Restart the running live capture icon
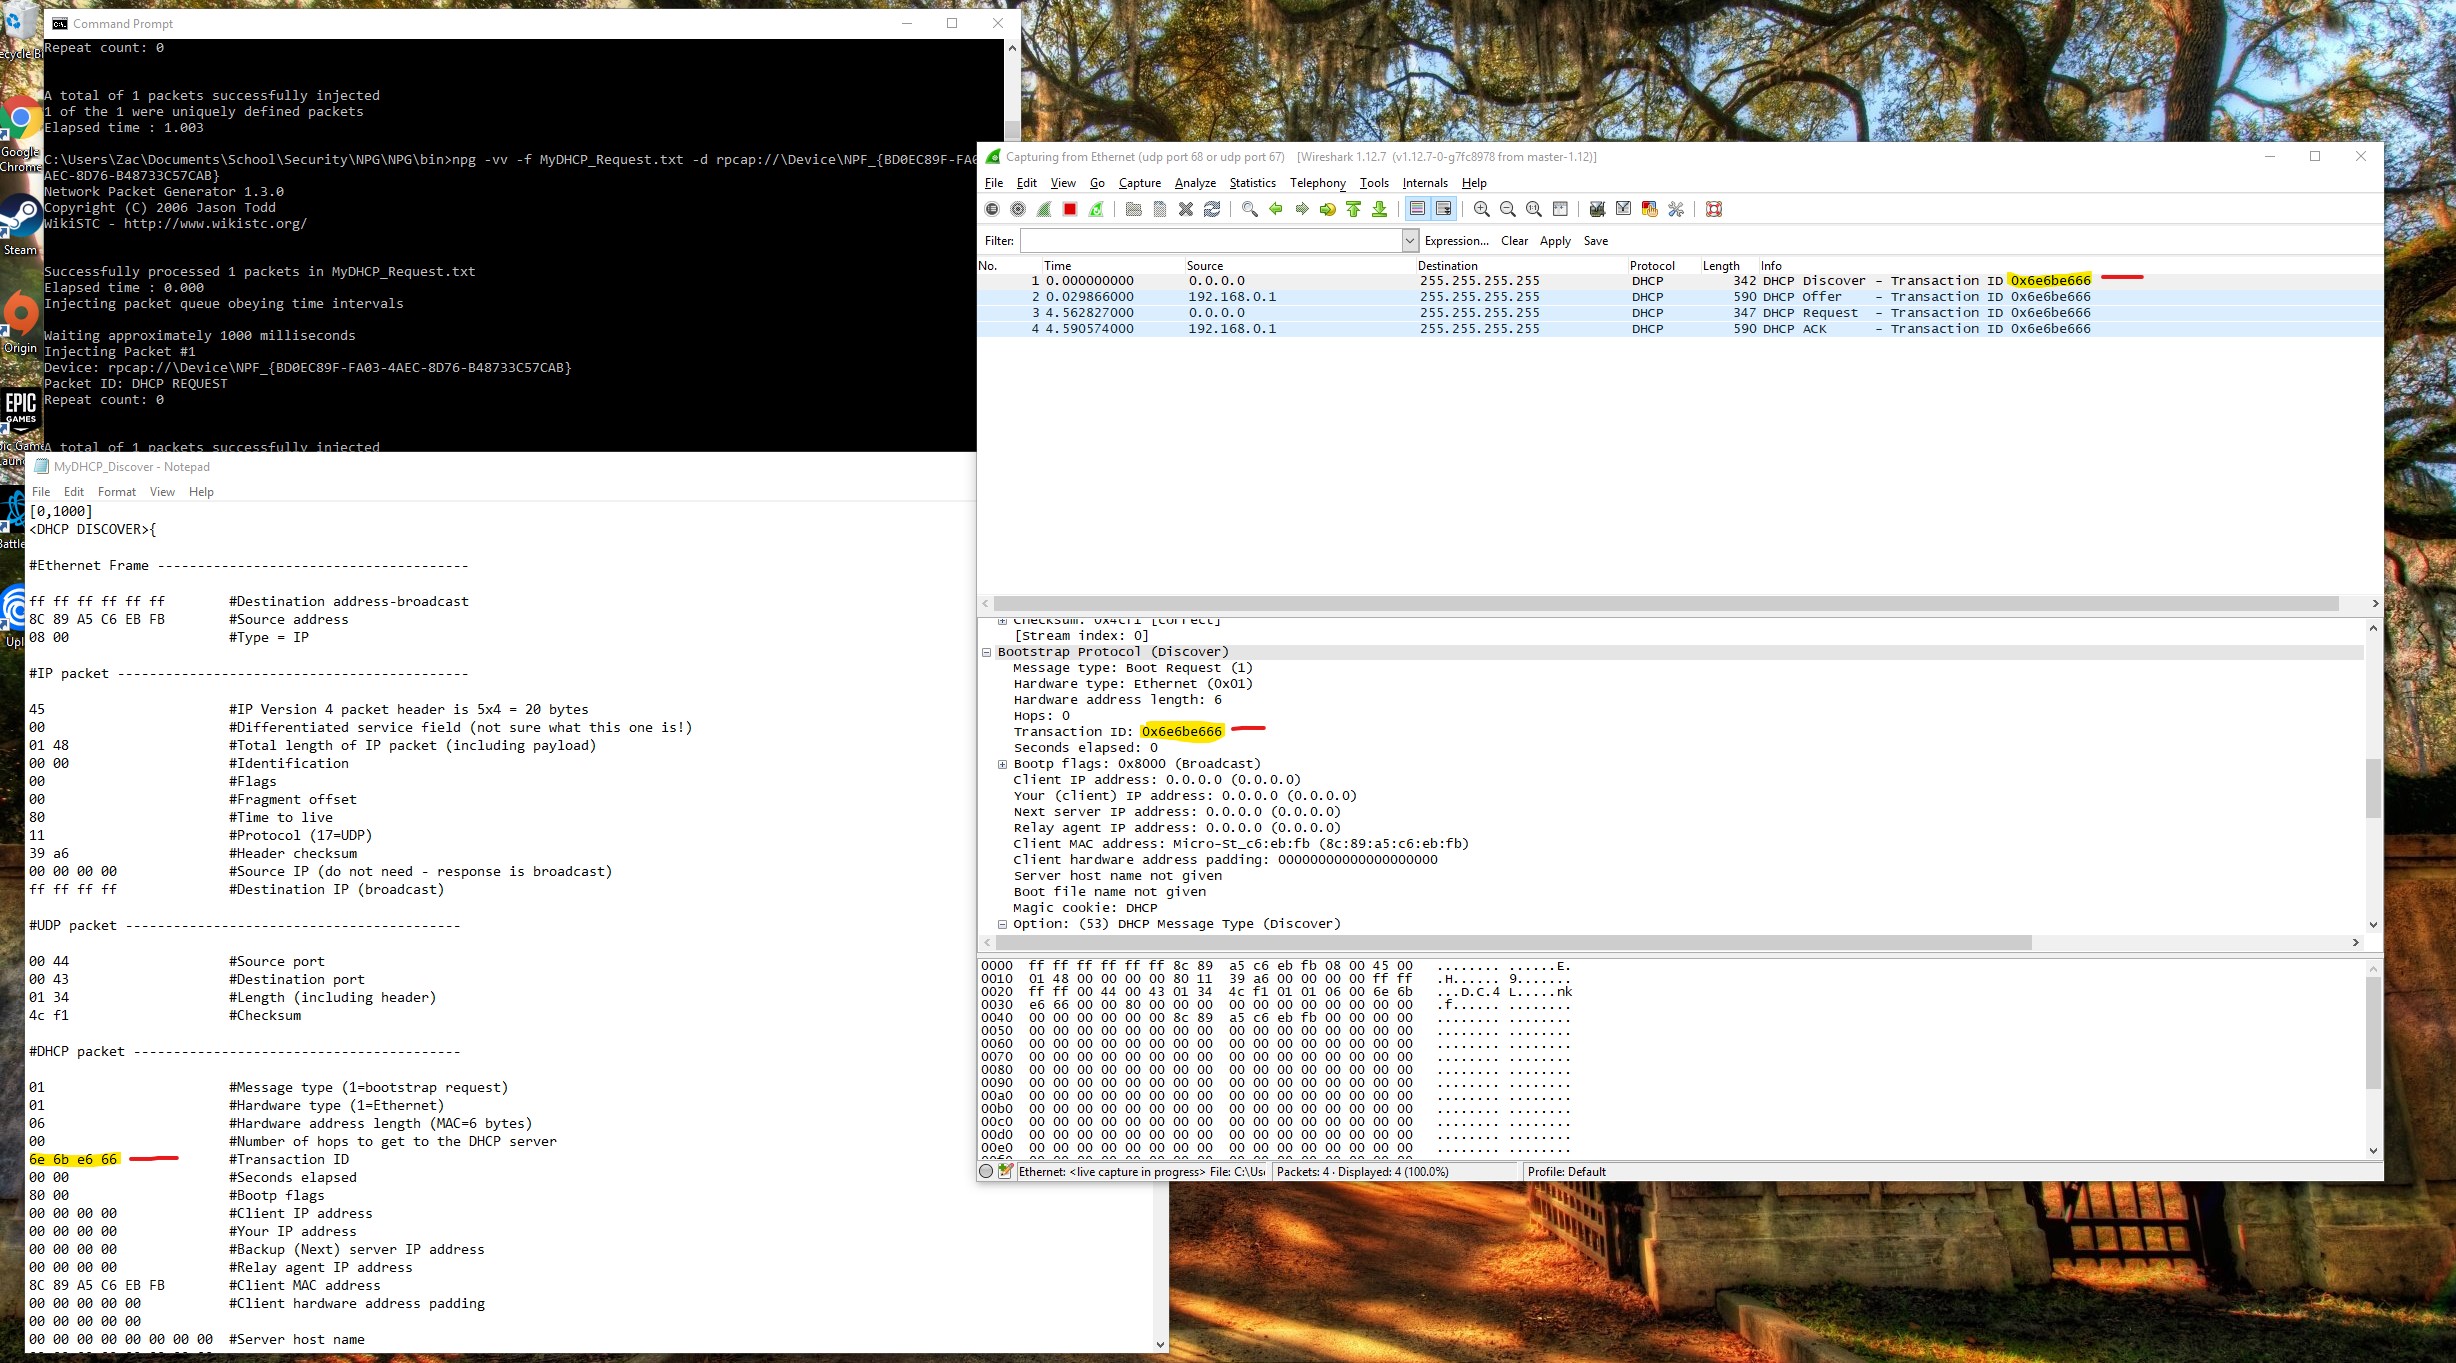The image size is (2456, 1363). [x=1096, y=209]
